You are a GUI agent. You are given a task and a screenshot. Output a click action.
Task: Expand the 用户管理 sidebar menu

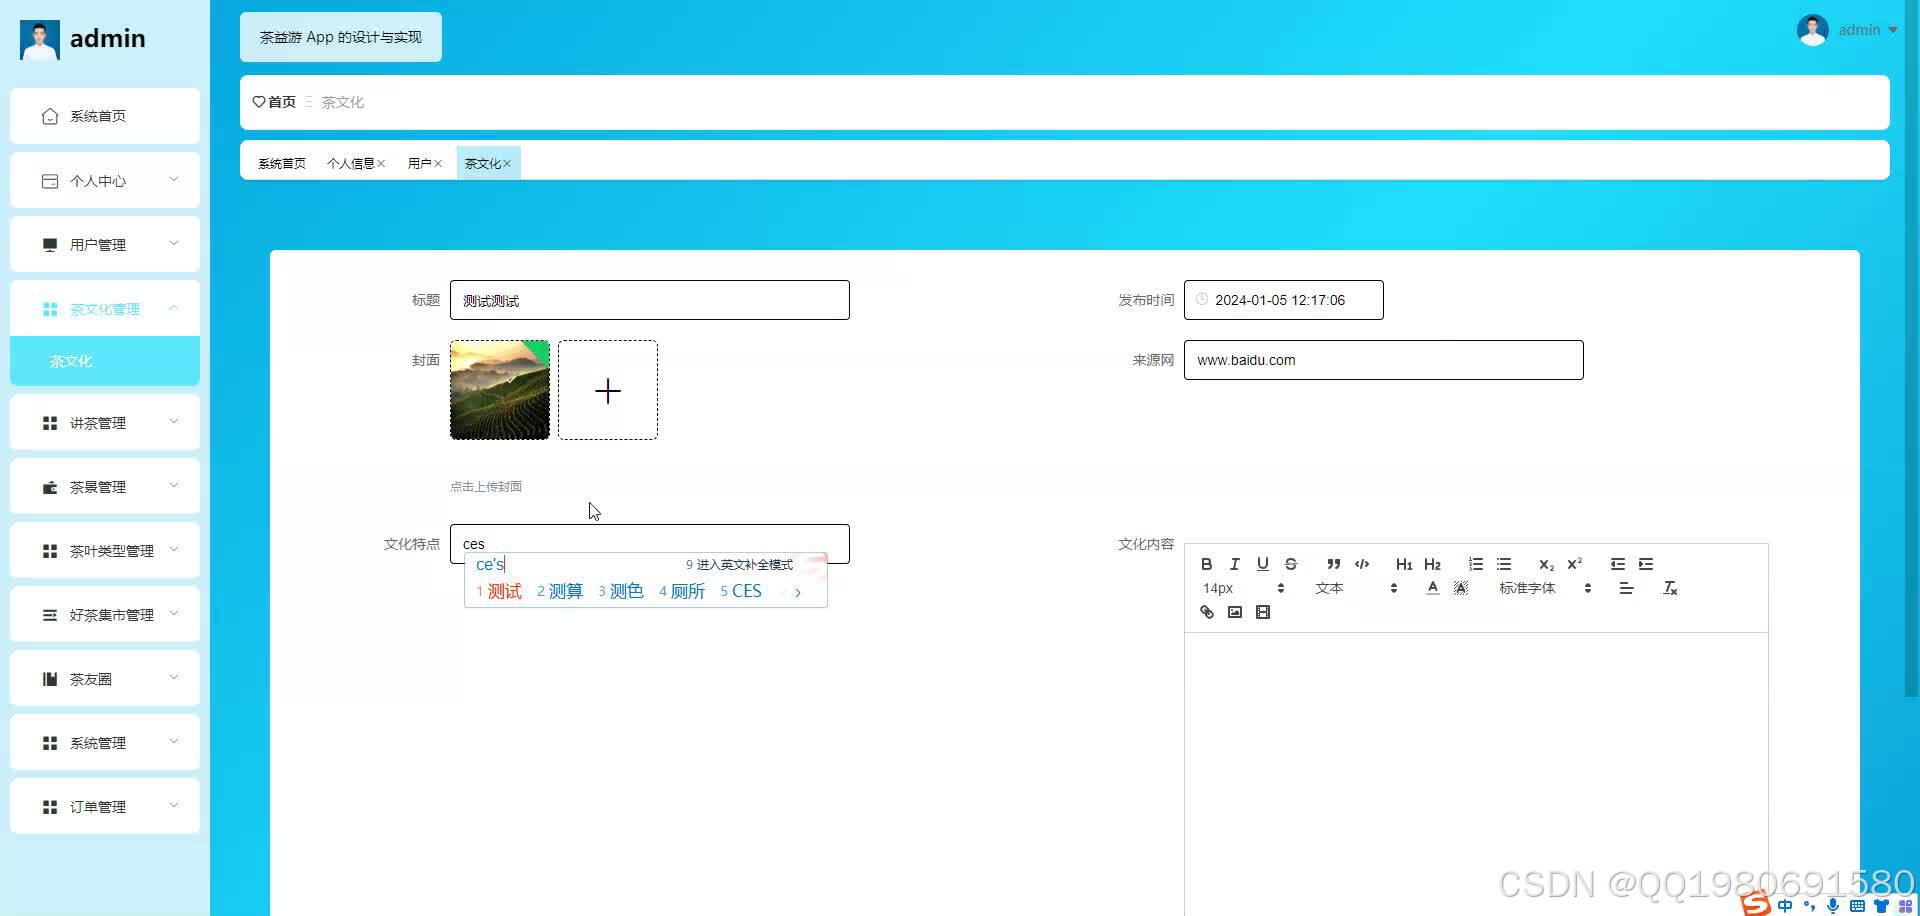105,244
